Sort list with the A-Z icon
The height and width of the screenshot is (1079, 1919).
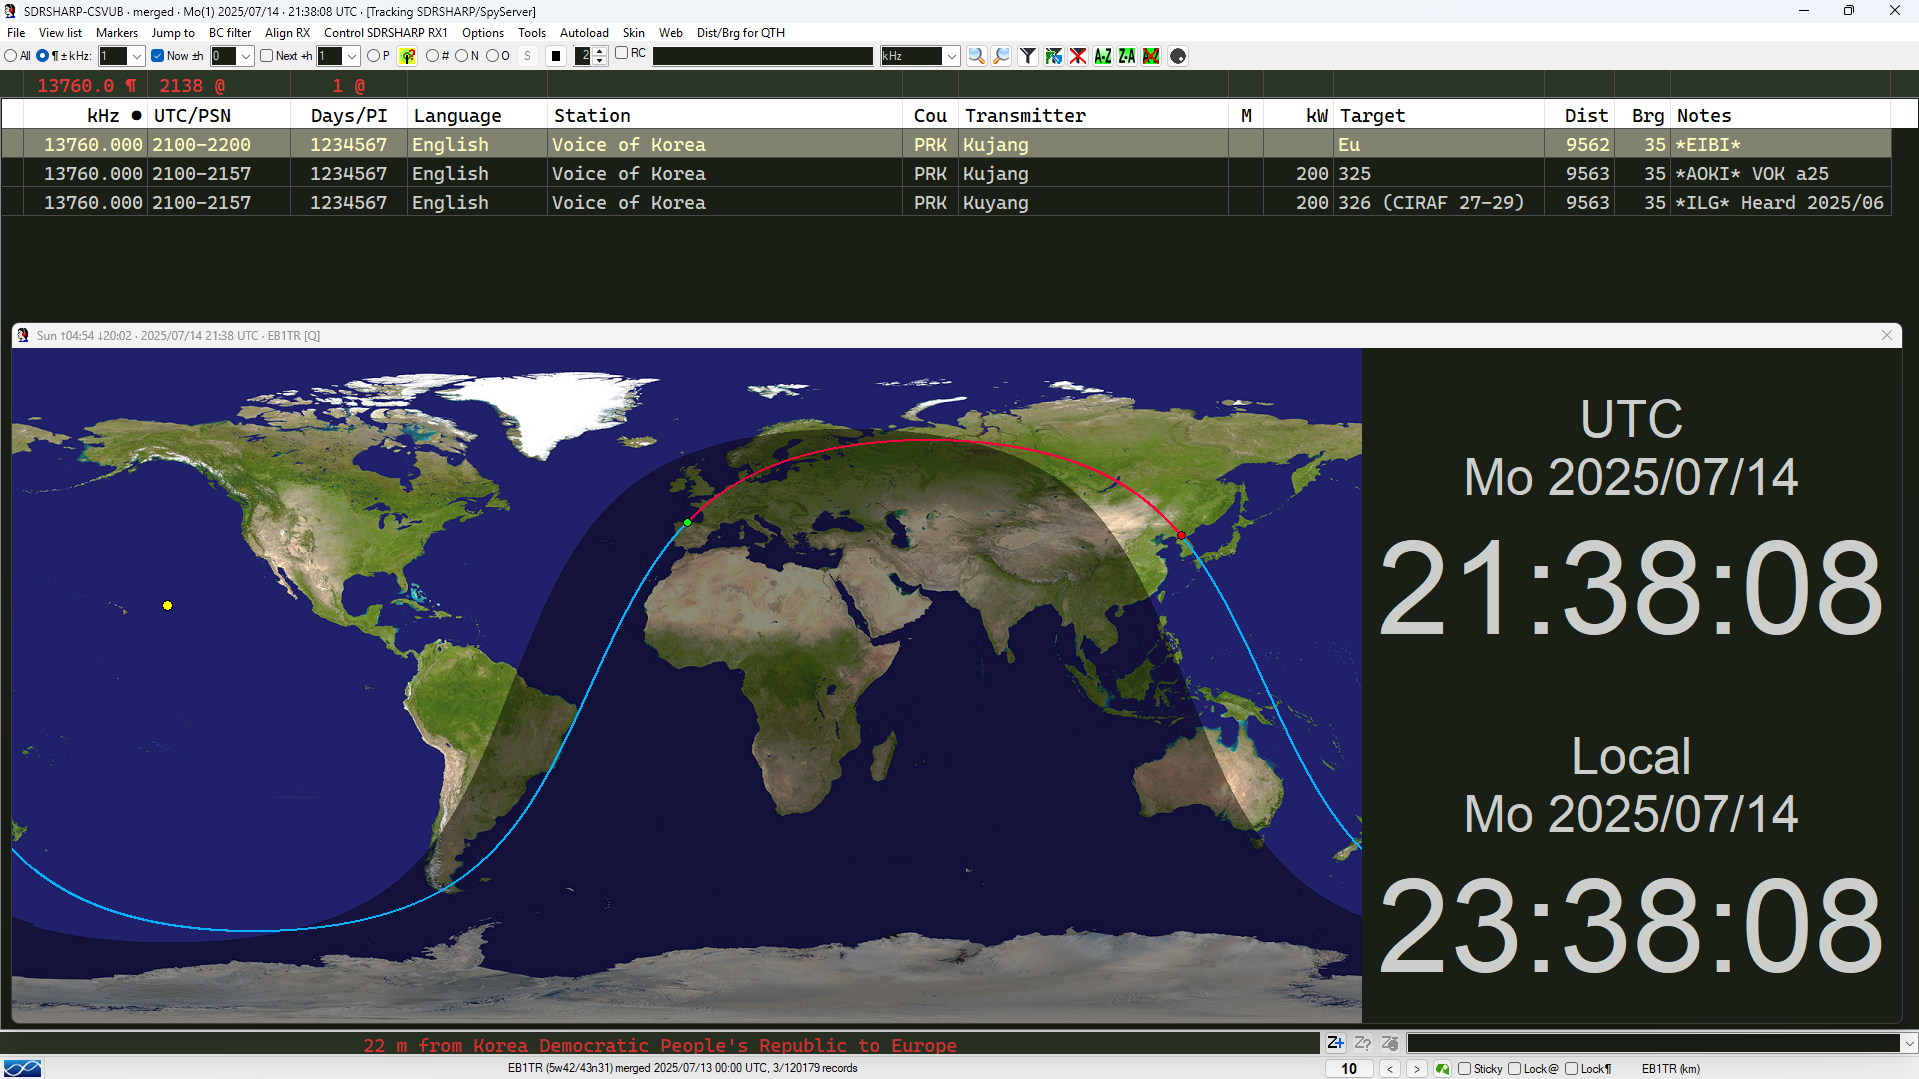point(1103,56)
